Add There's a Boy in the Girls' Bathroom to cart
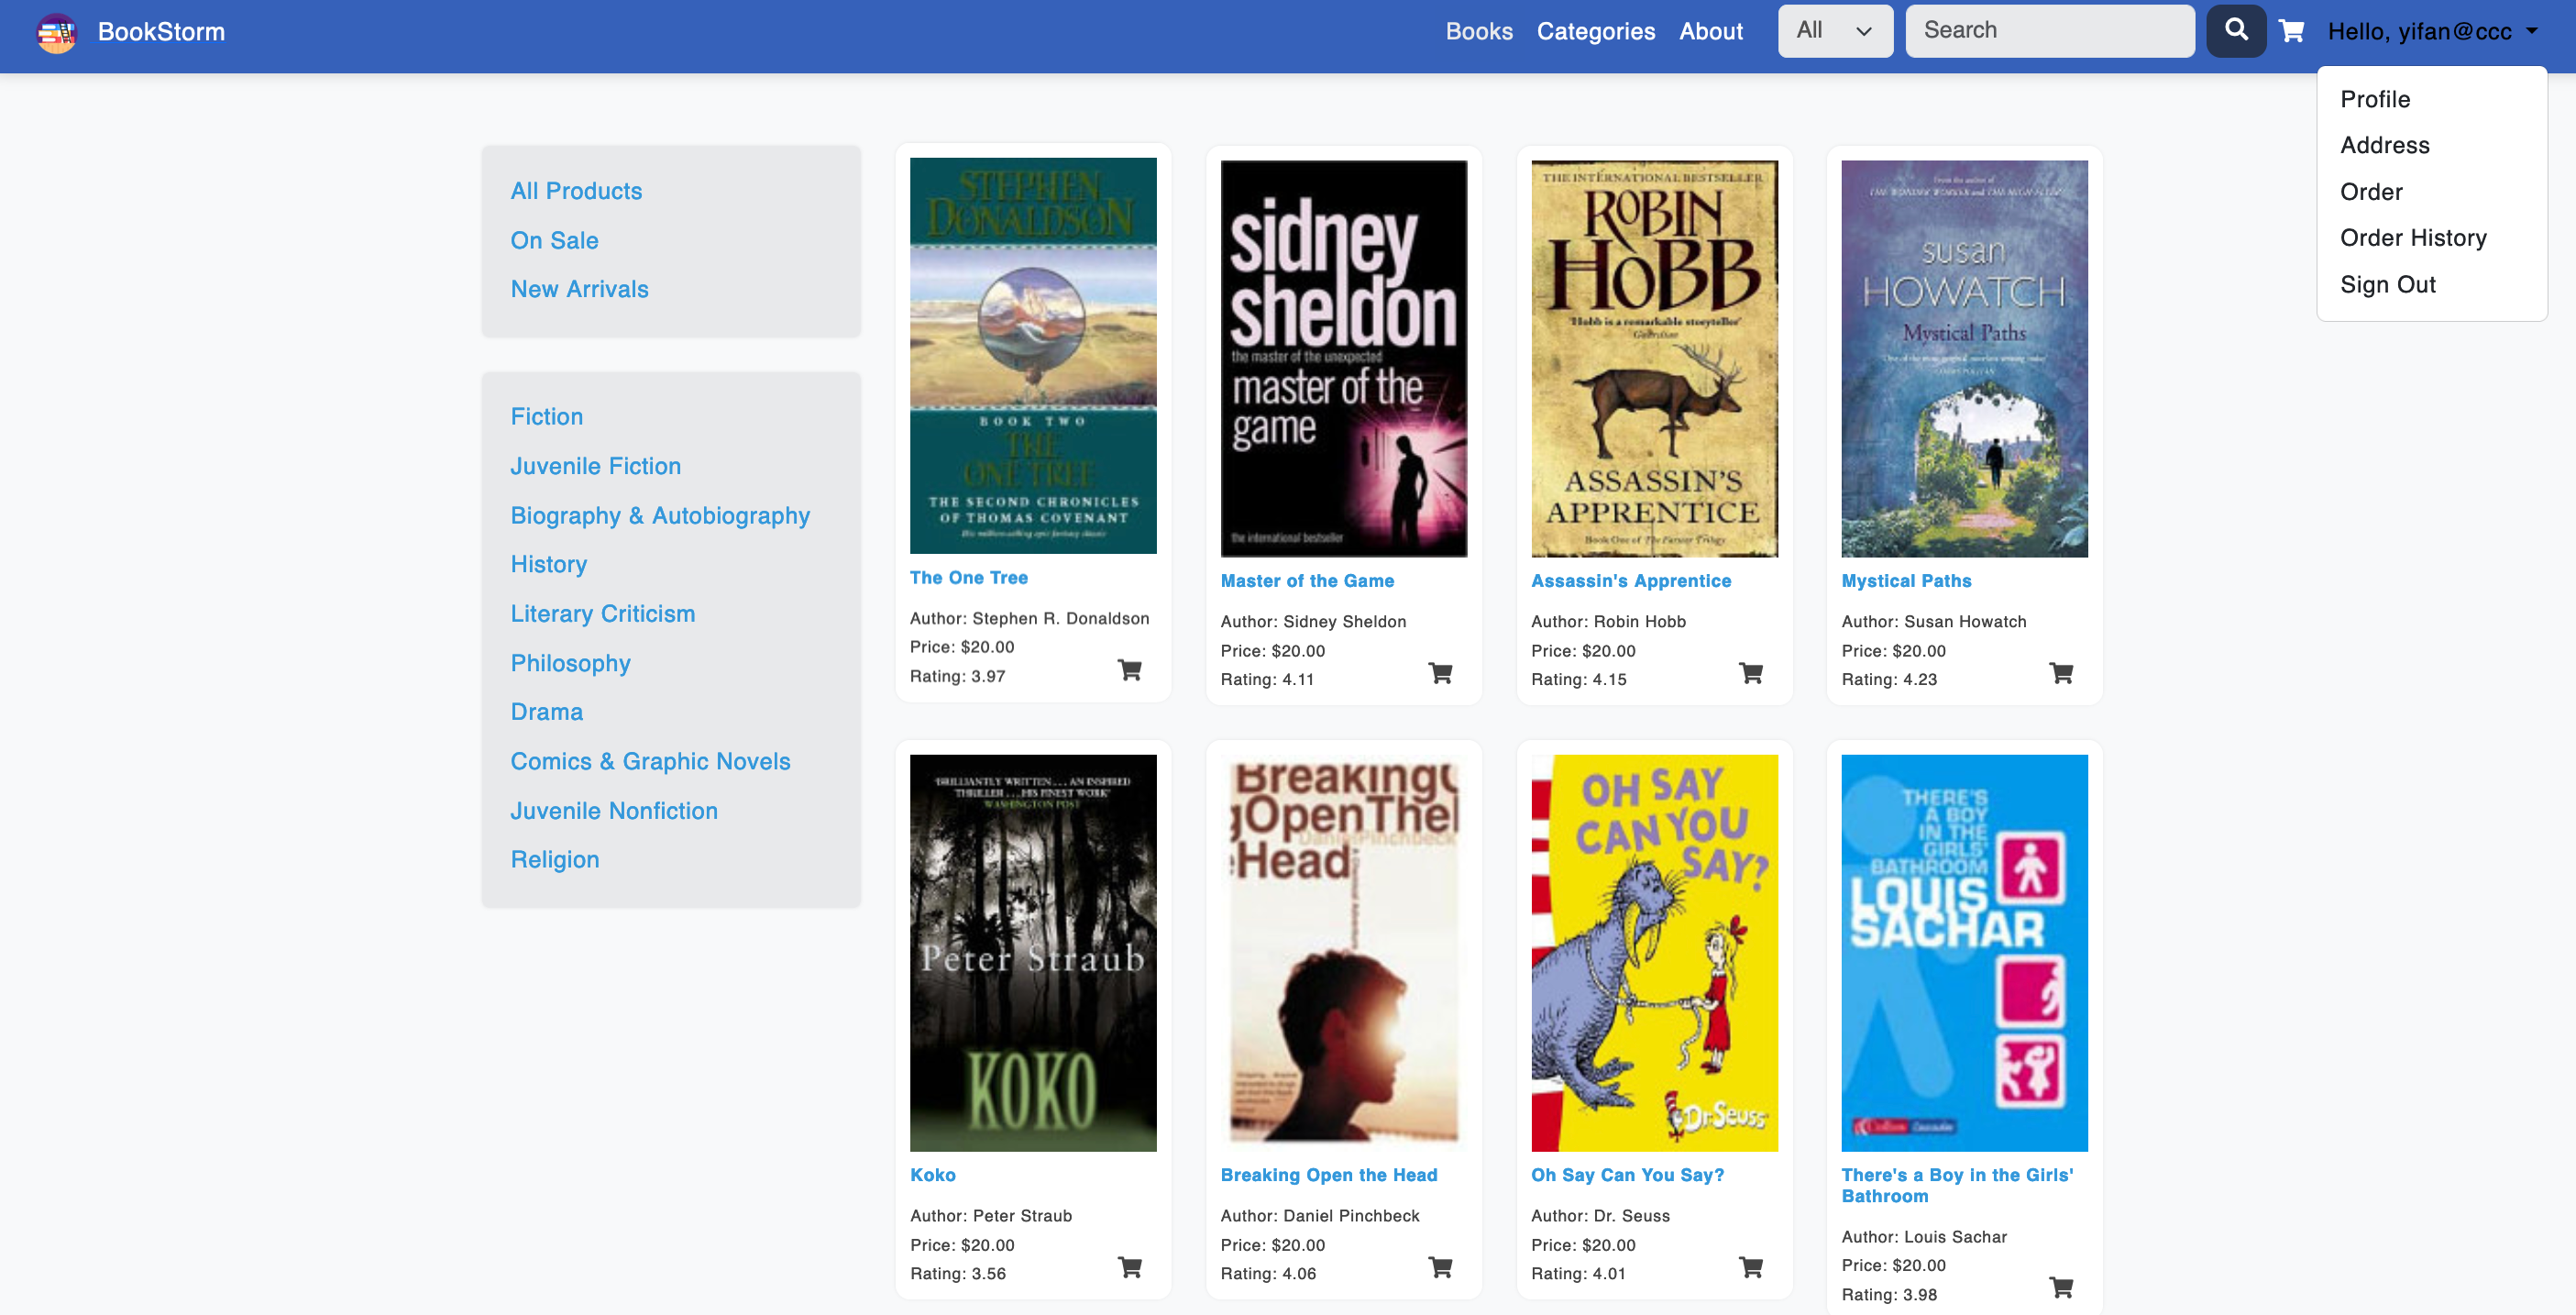Viewport: 2576px width, 1315px height. click(2061, 1287)
